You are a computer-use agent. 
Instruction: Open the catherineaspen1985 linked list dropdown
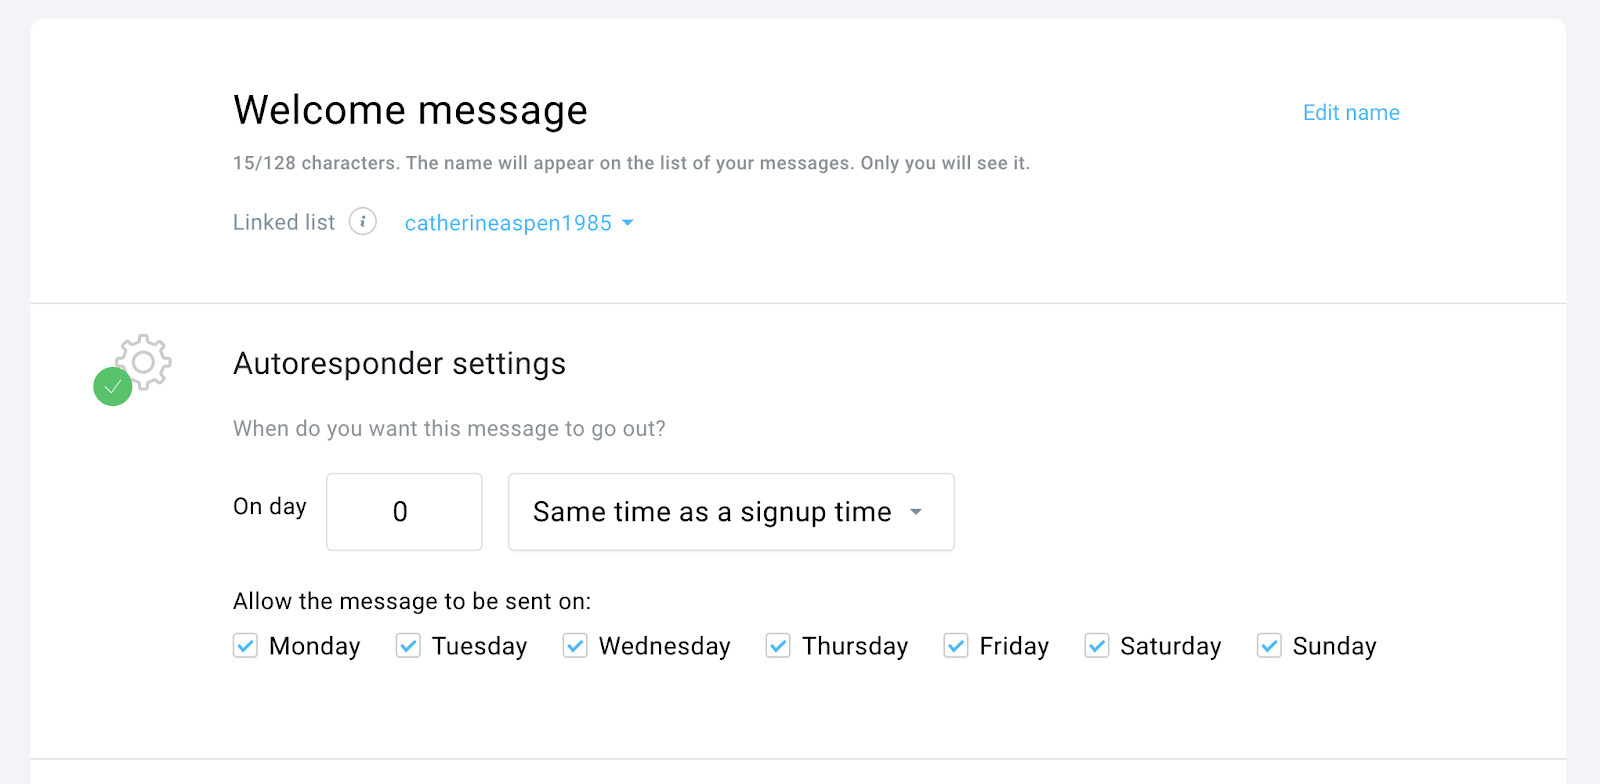[519, 223]
